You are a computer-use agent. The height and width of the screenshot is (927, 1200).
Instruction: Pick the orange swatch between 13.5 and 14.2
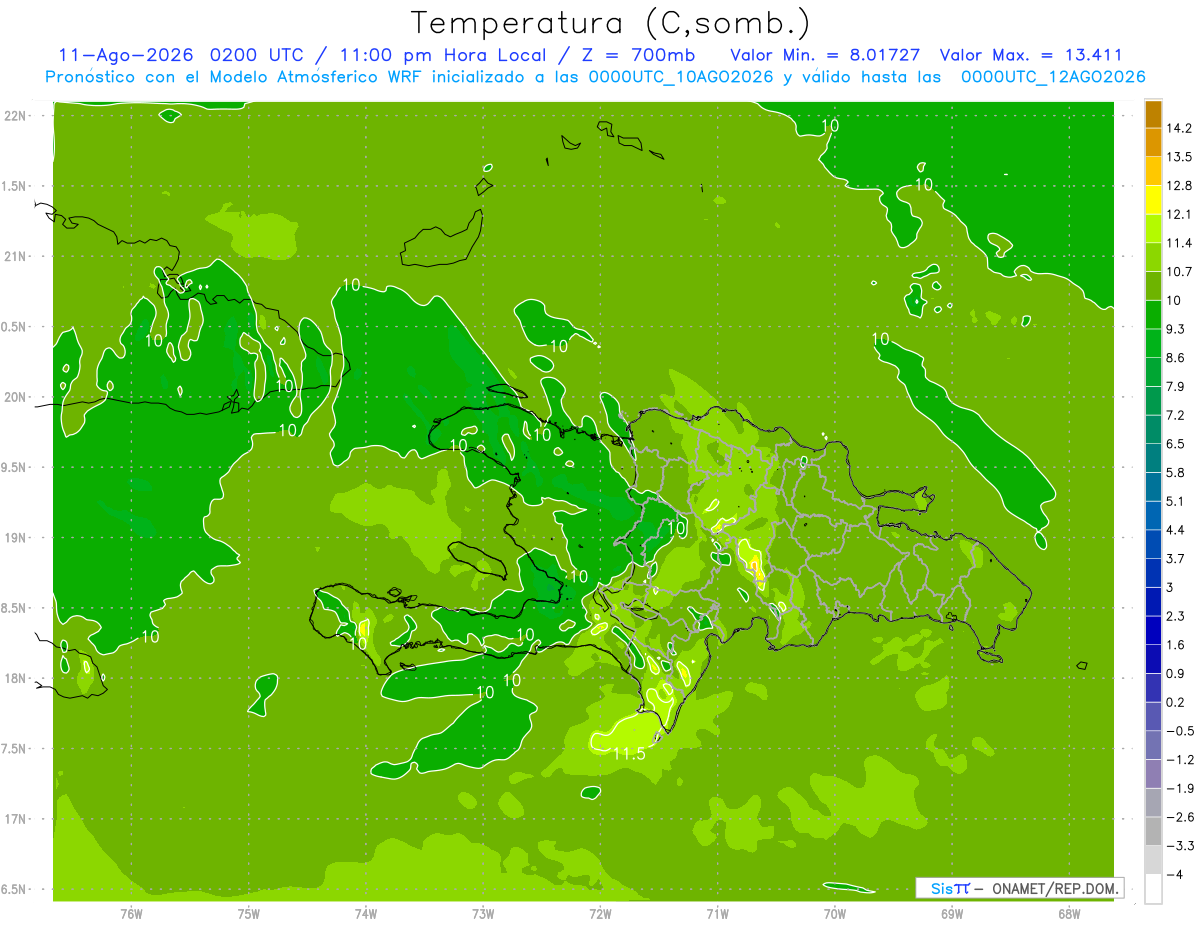coord(1153,142)
